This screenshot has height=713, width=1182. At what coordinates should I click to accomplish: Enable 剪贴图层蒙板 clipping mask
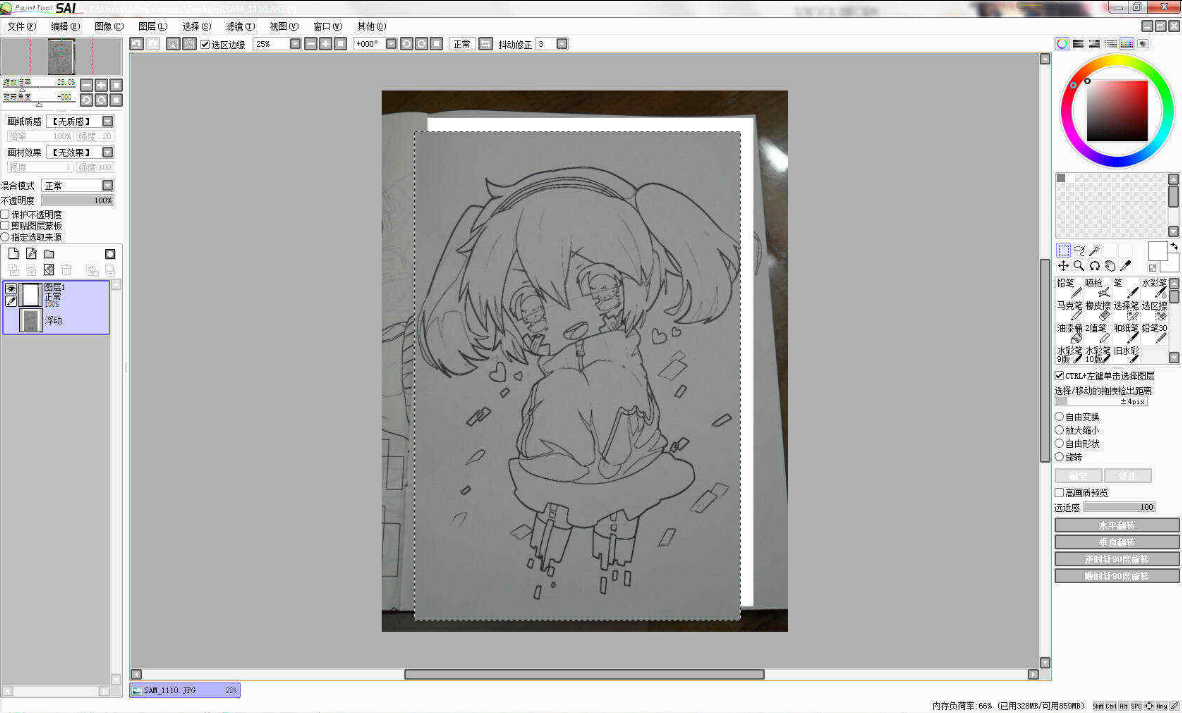click(x=5, y=225)
